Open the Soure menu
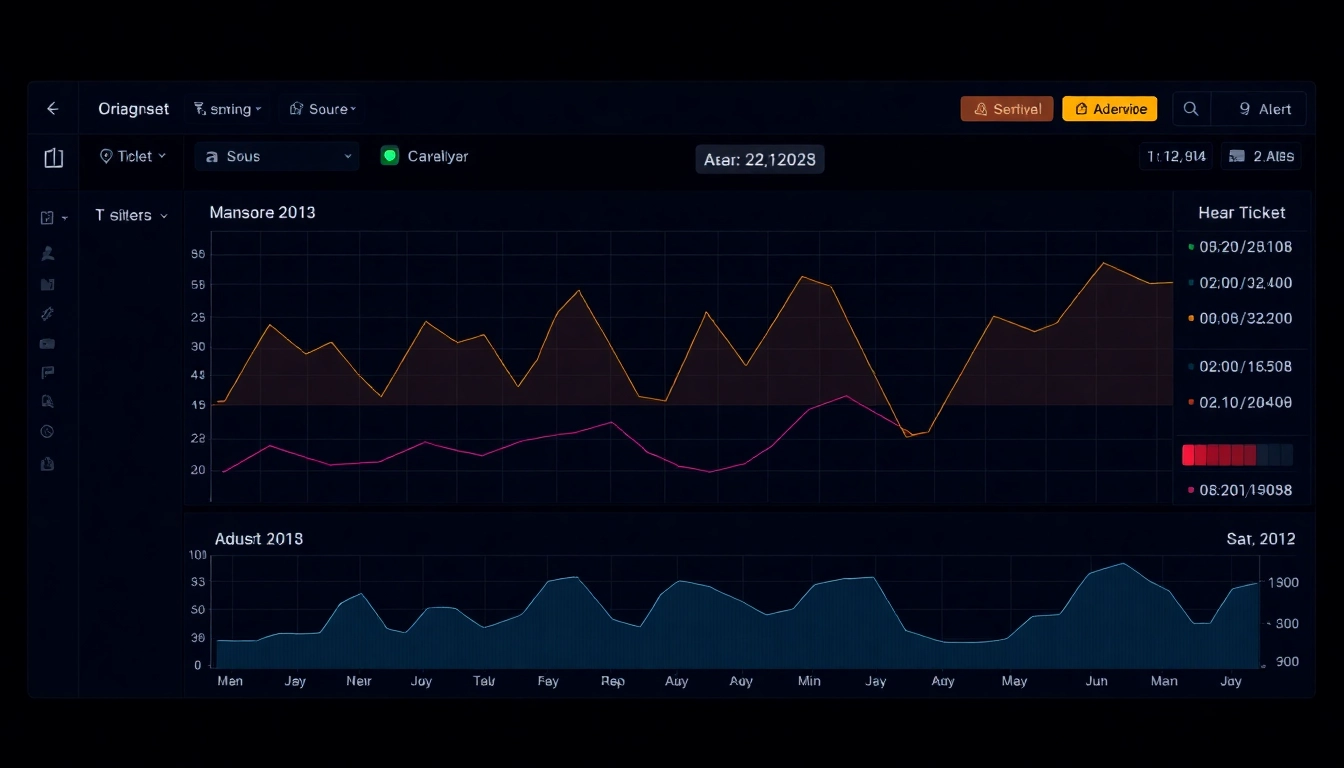This screenshot has height=768, width=1344. (x=322, y=108)
